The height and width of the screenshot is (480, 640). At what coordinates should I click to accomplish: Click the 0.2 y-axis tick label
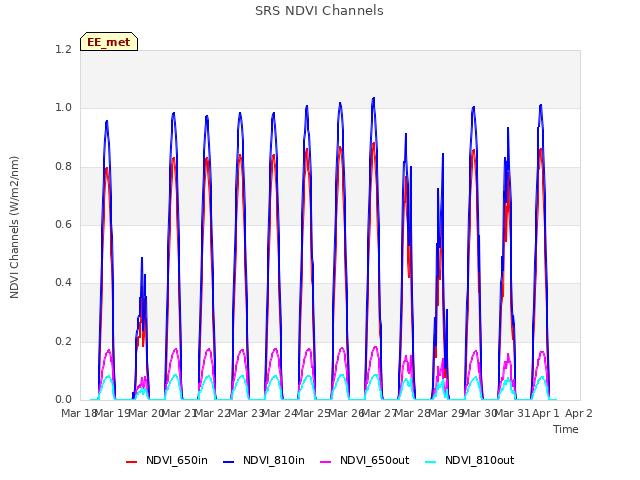[x=63, y=341]
